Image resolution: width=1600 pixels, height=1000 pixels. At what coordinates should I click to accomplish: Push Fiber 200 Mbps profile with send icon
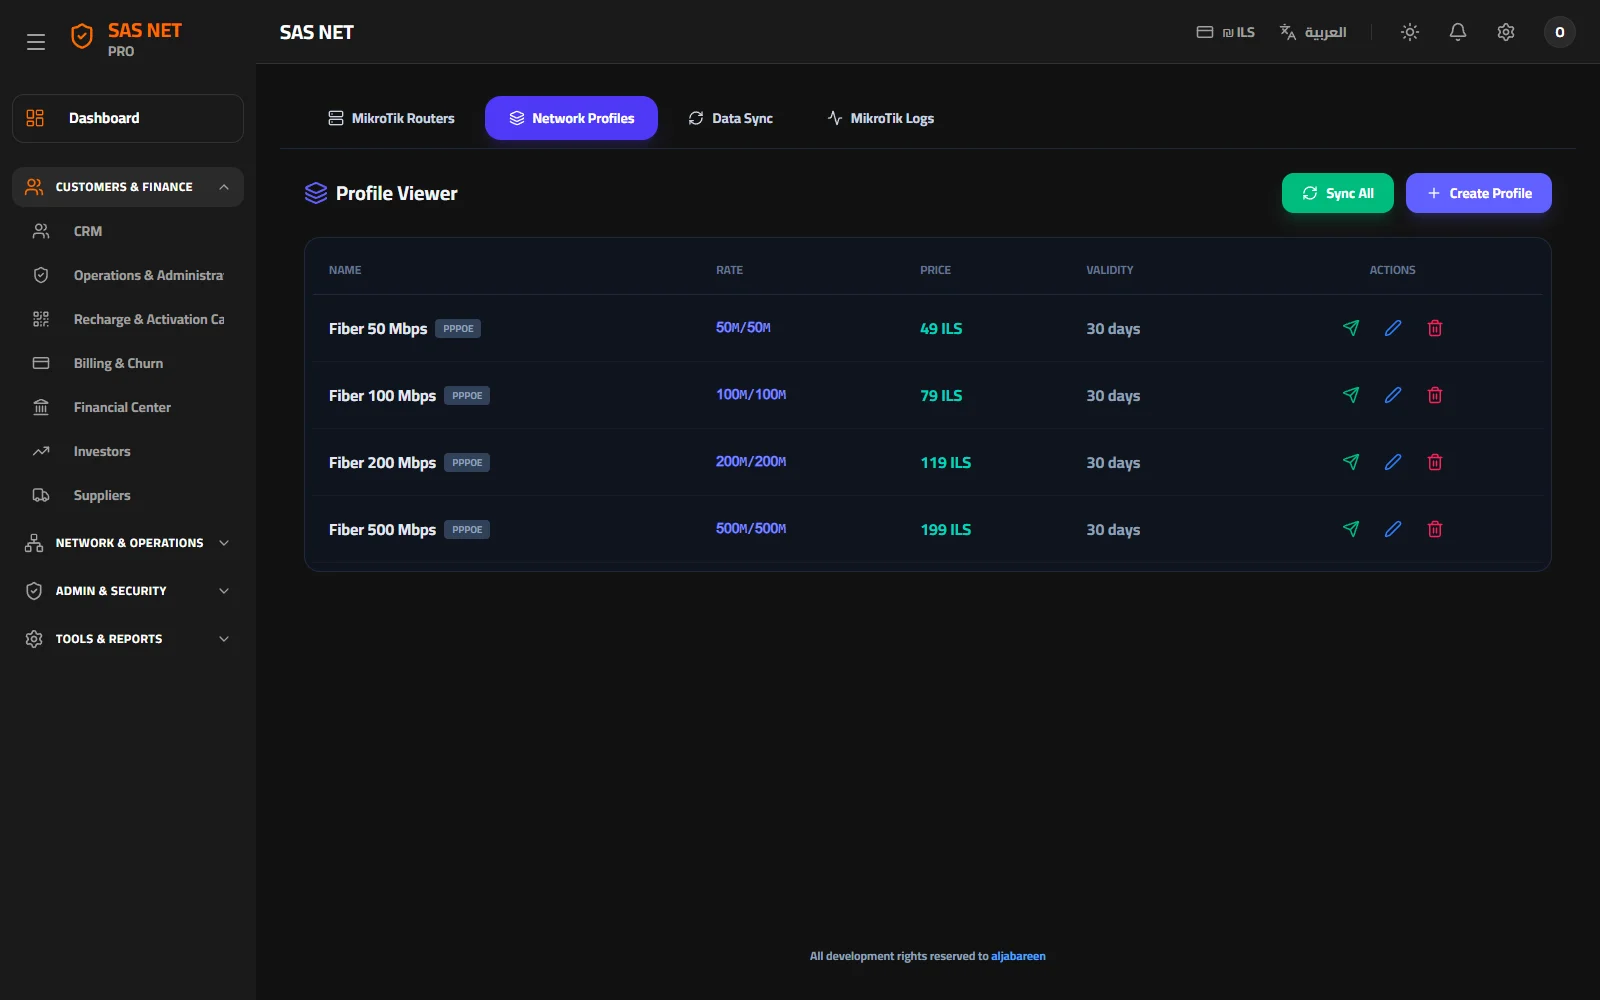point(1351,462)
